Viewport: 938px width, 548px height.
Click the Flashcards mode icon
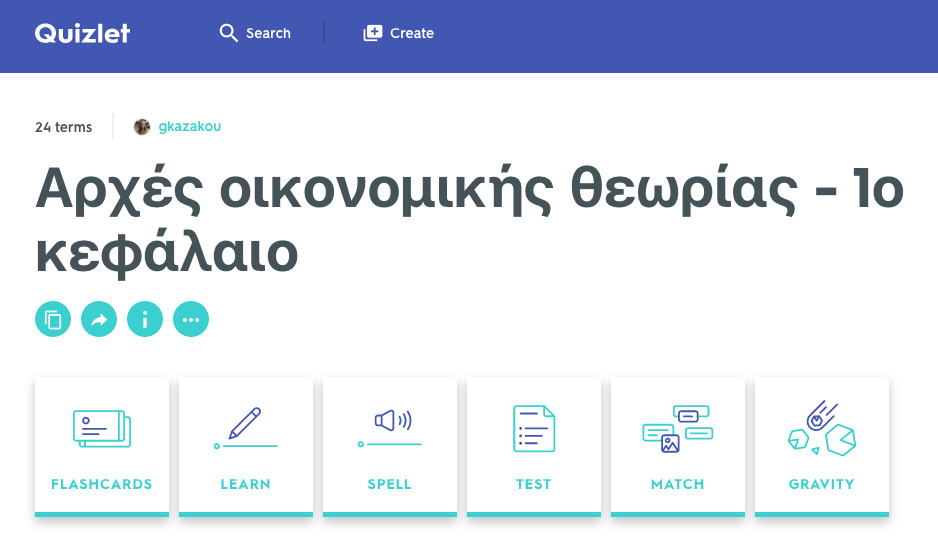102,428
